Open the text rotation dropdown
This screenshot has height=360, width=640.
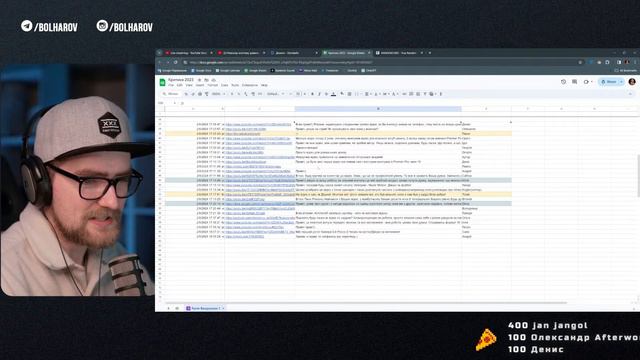pos(395,94)
